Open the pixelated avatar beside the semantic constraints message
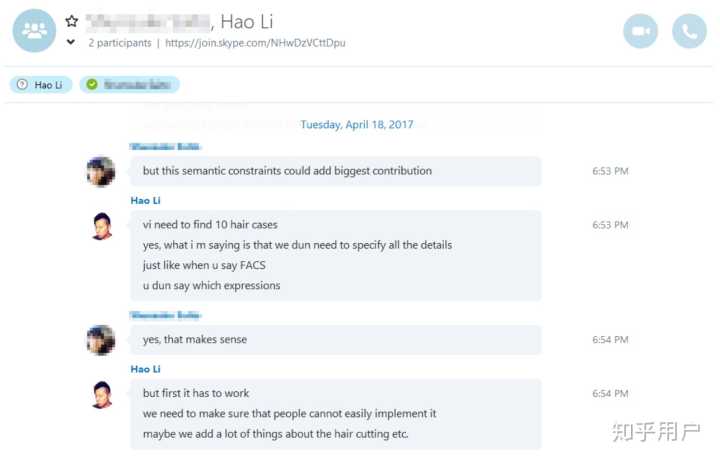The height and width of the screenshot is (457, 720). pyautogui.click(x=101, y=171)
